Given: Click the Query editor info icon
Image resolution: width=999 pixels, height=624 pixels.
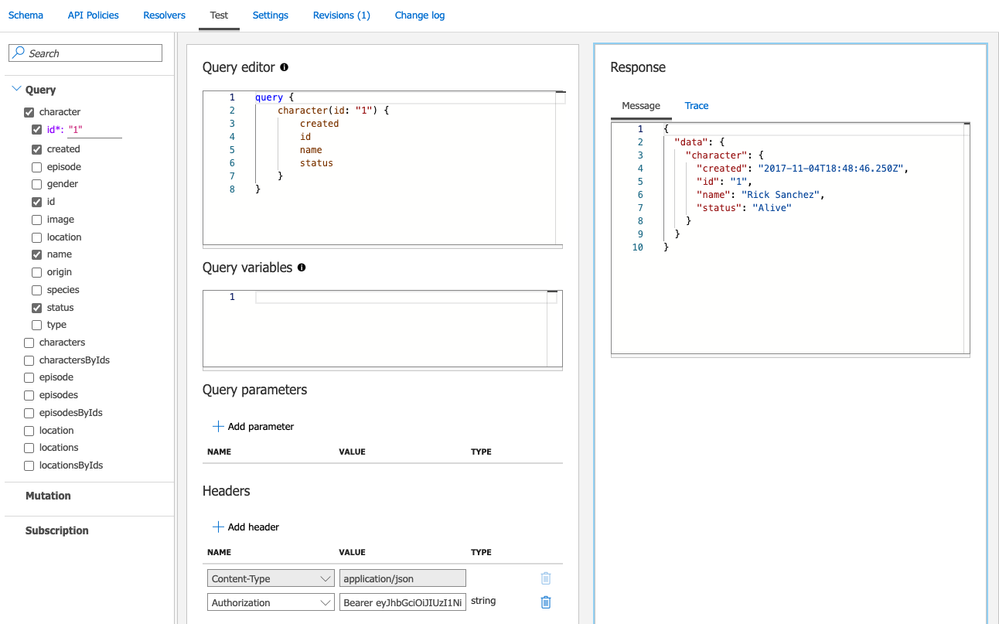Looking at the screenshot, I should [284, 67].
